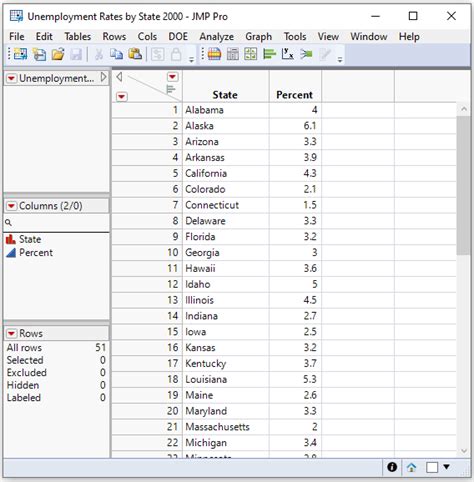Select State in the Columns list
The image size is (474, 482).
30,239
